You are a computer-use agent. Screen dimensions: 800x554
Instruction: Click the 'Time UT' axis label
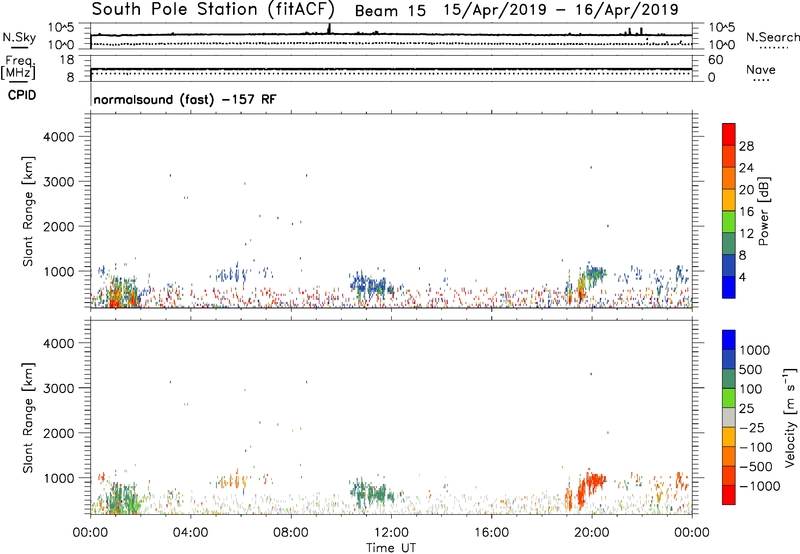[x=391, y=548]
